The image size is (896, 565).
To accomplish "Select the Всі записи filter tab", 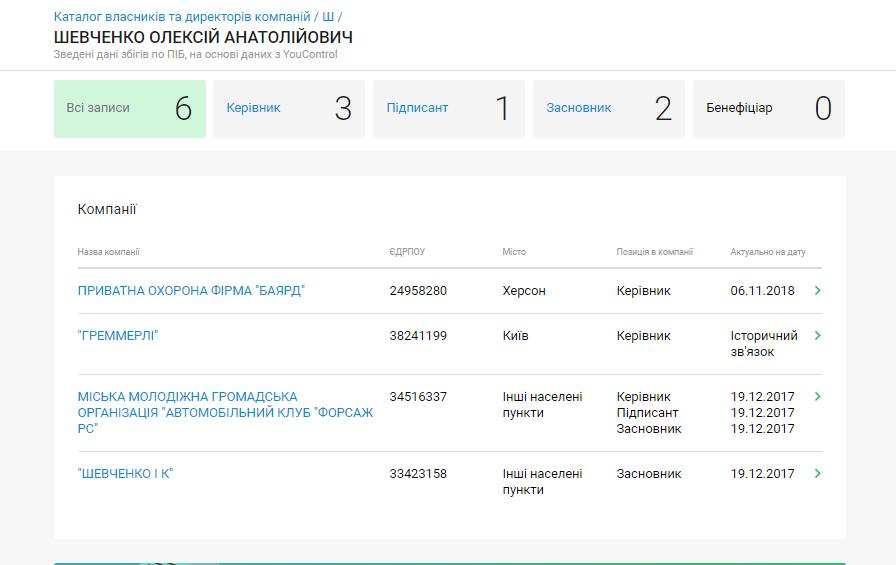I will tap(130, 108).
